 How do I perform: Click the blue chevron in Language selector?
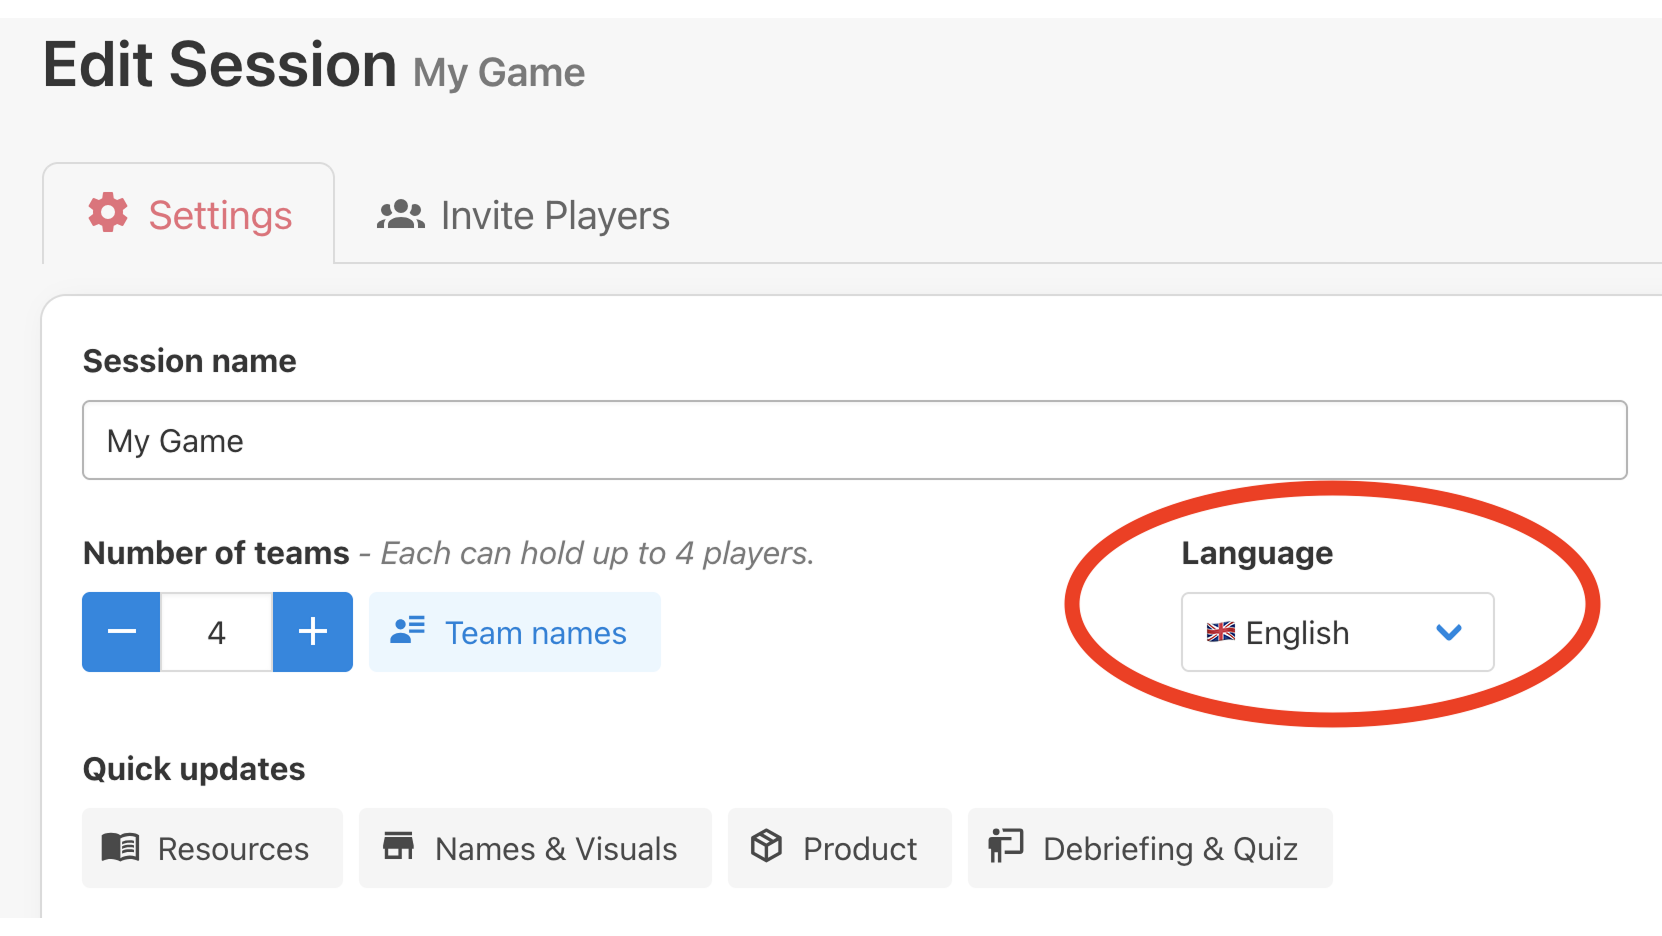(x=1448, y=632)
